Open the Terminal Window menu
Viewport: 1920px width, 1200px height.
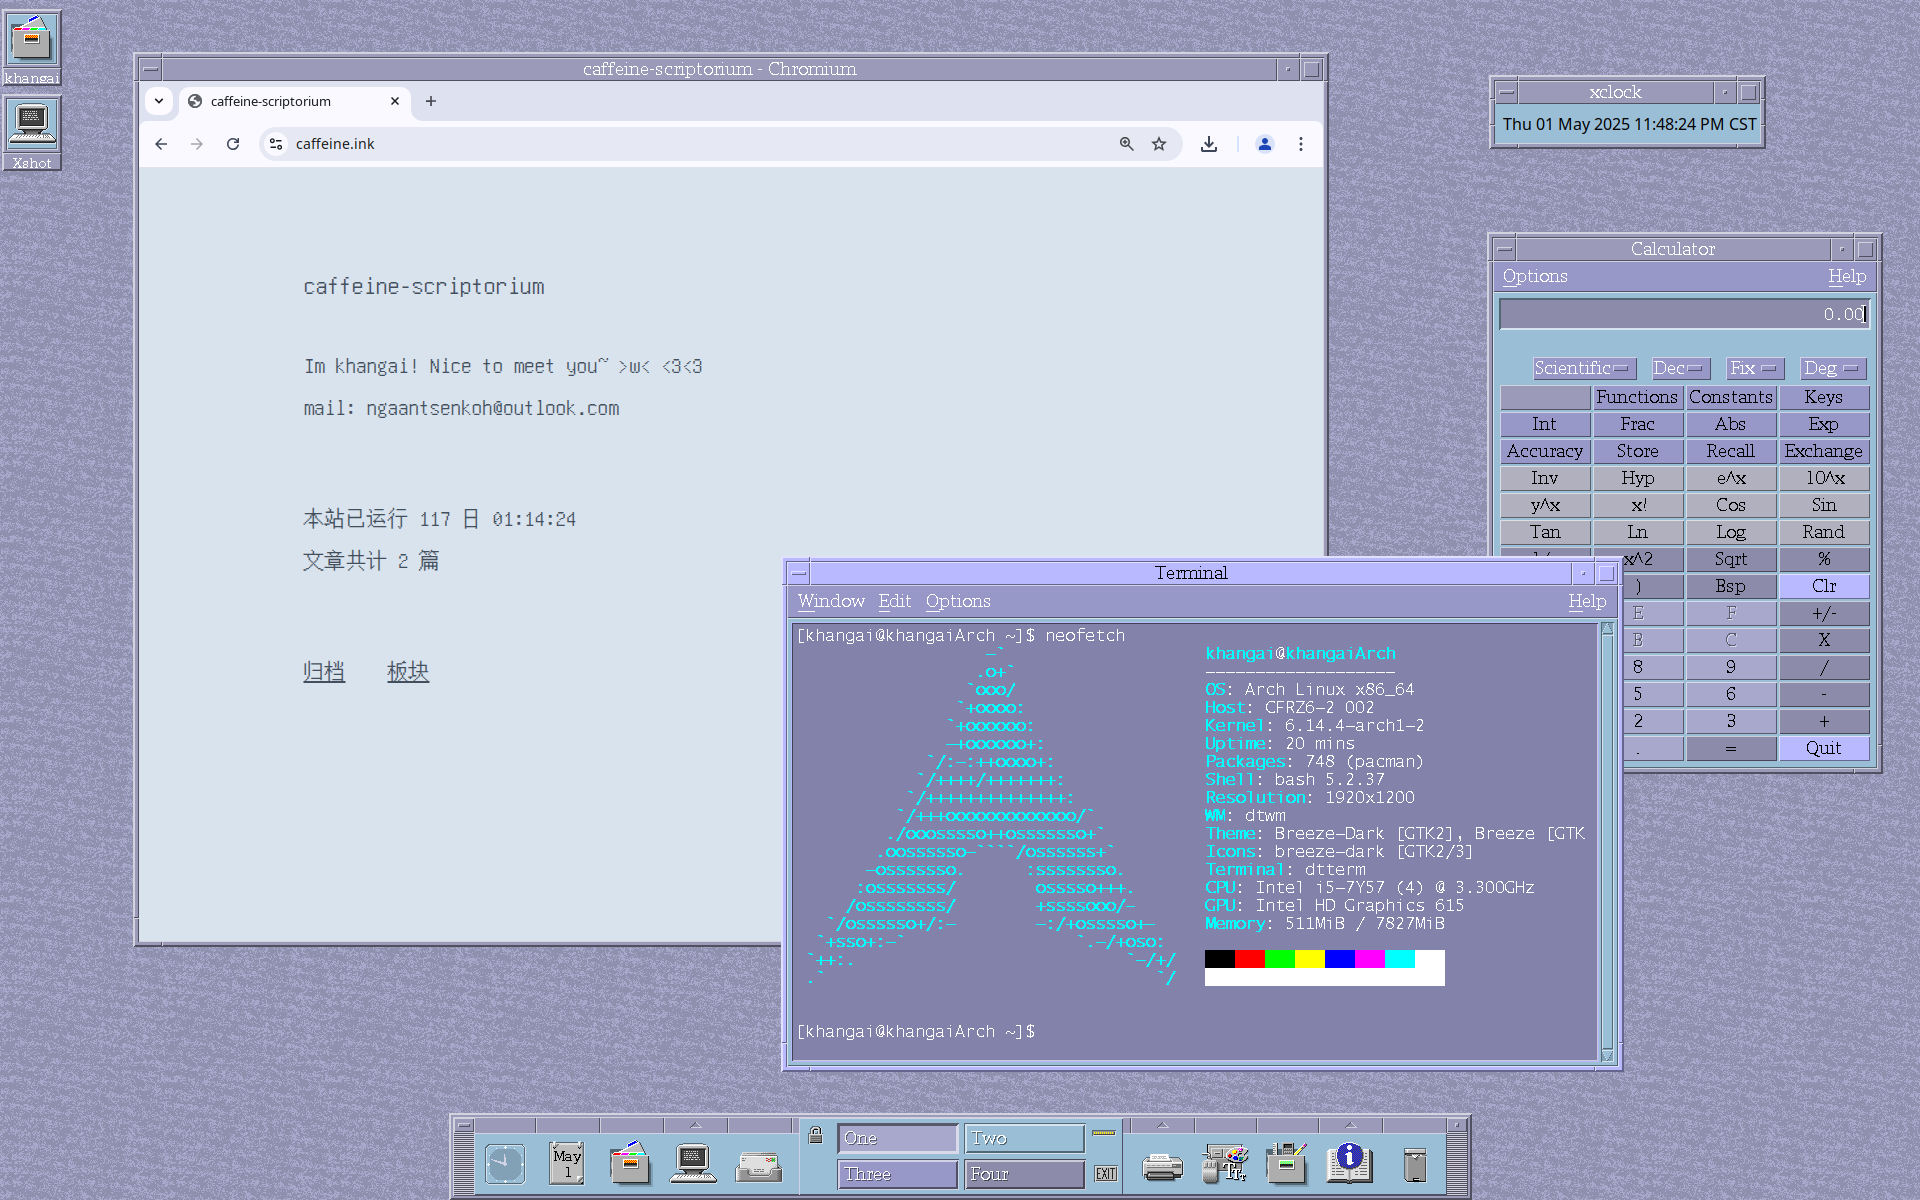click(x=831, y=601)
